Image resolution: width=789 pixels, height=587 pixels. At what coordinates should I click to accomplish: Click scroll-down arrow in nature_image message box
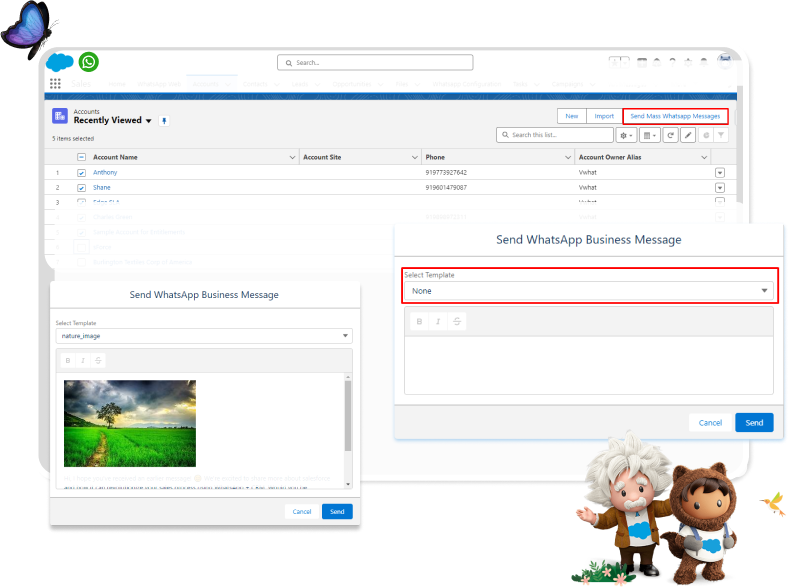pos(348,484)
